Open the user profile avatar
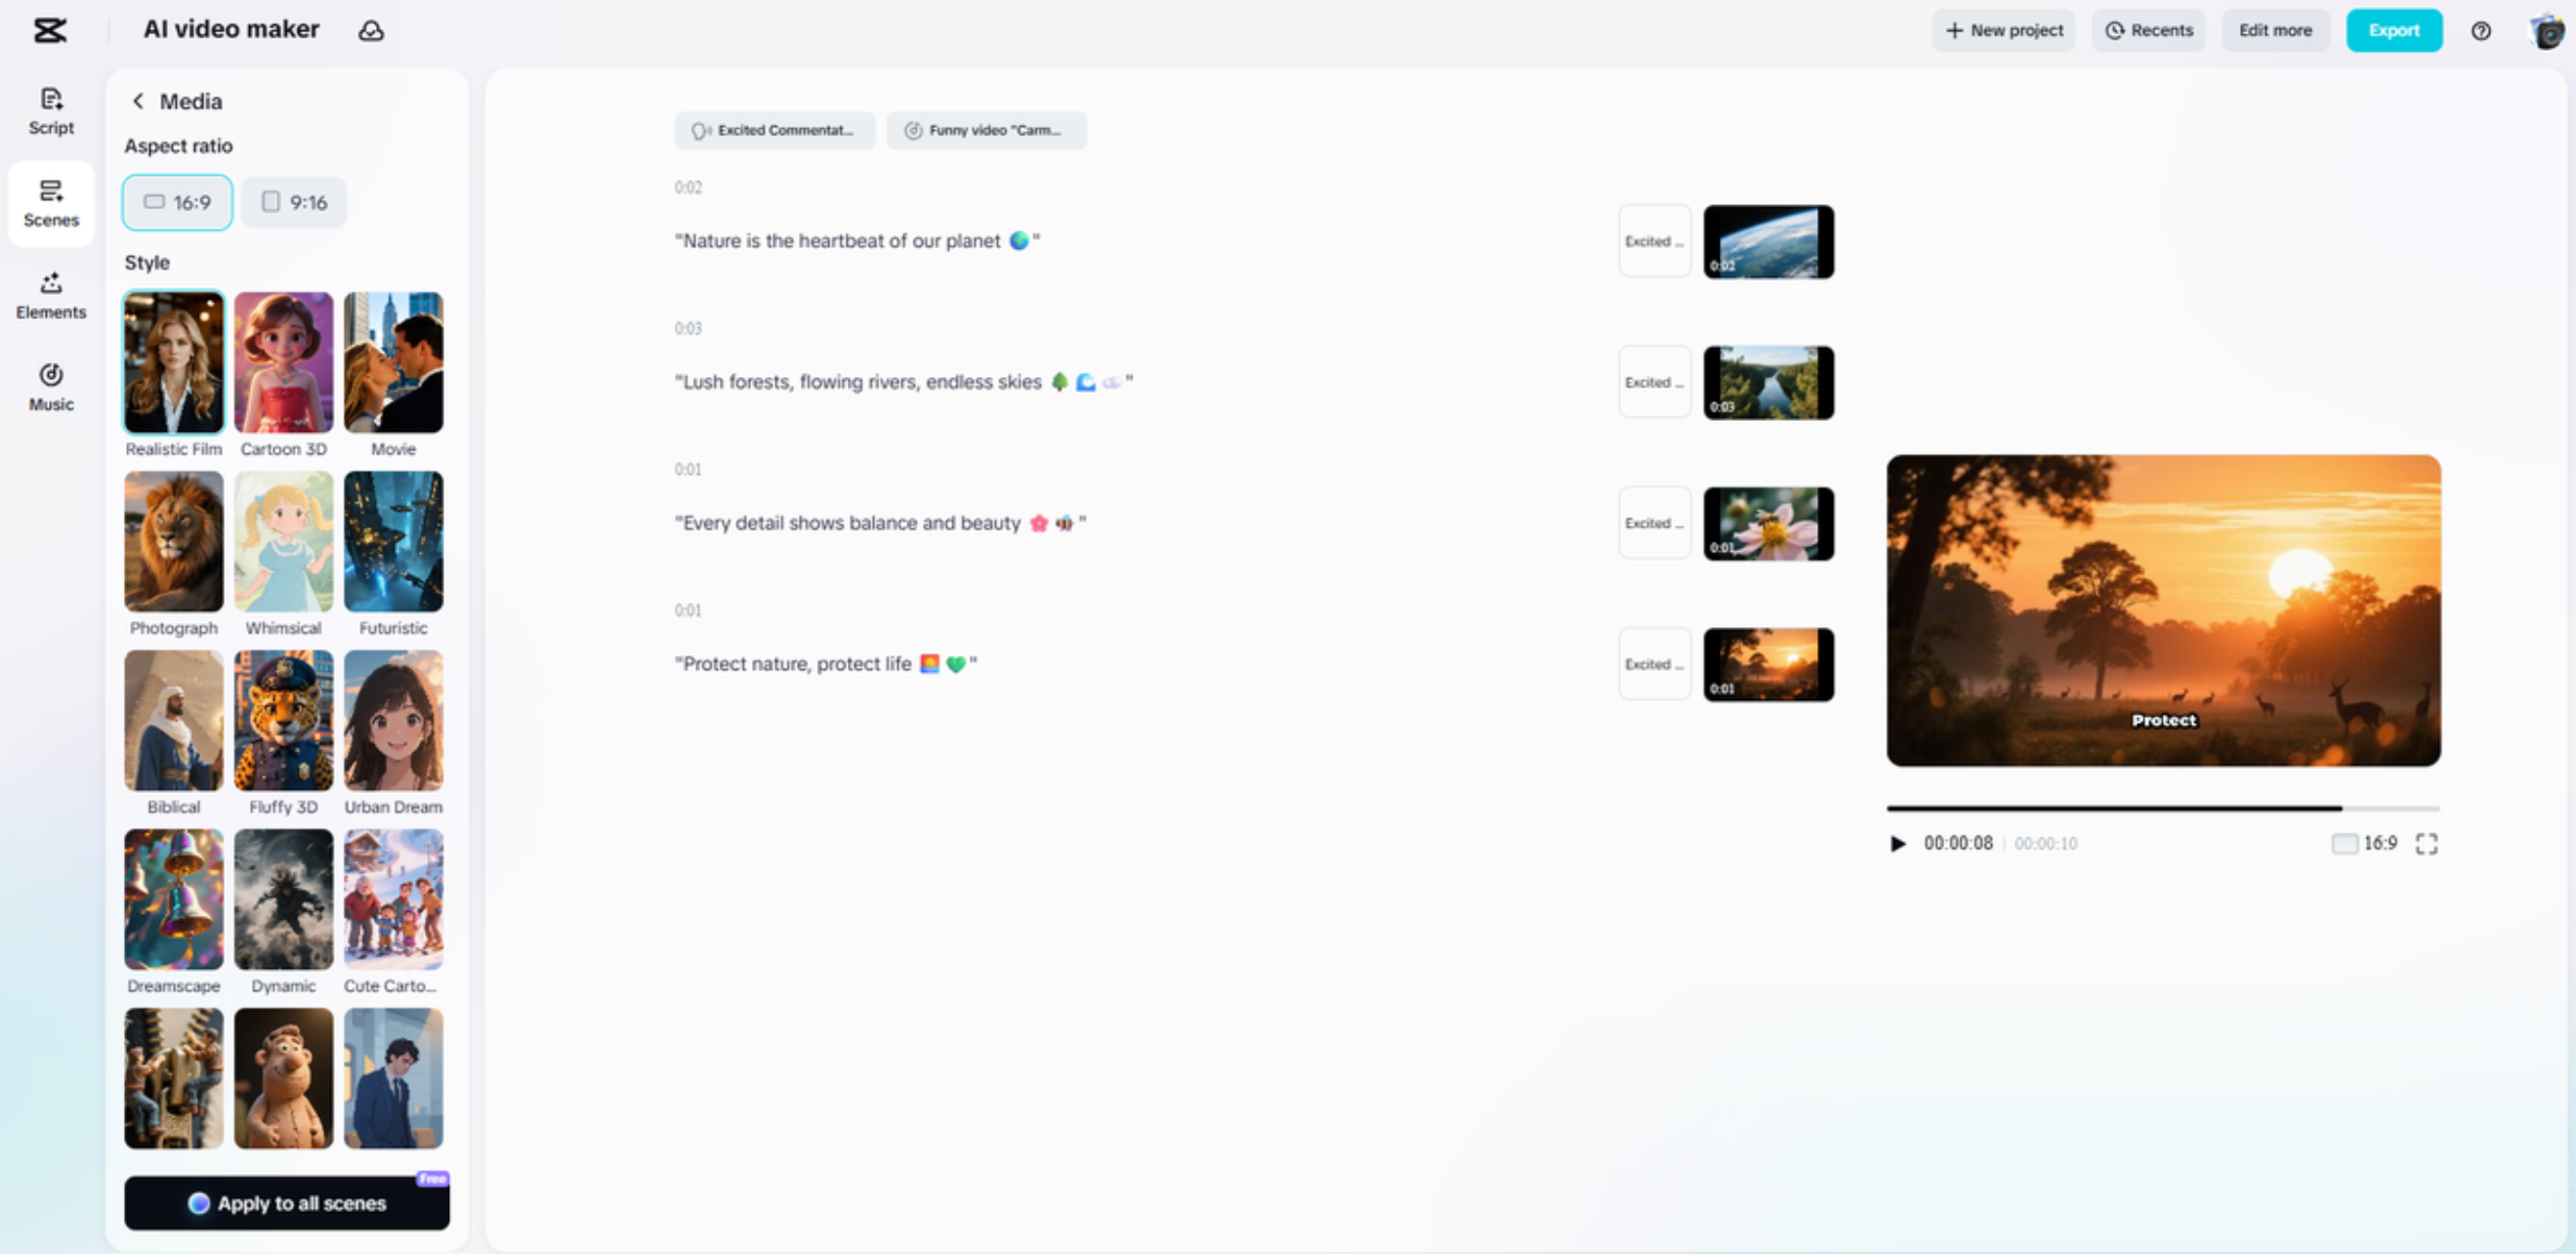 coord(2545,31)
